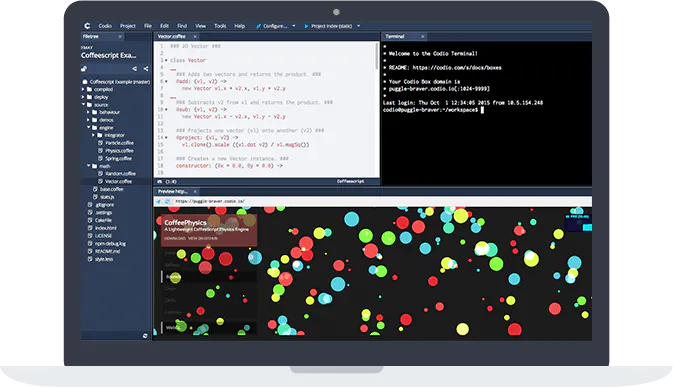Expand the demos folder
The width and height of the screenshot is (673, 387).
pos(88,120)
